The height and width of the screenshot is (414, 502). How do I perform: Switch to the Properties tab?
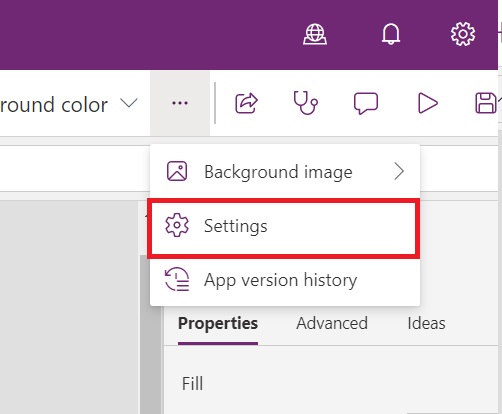[218, 323]
